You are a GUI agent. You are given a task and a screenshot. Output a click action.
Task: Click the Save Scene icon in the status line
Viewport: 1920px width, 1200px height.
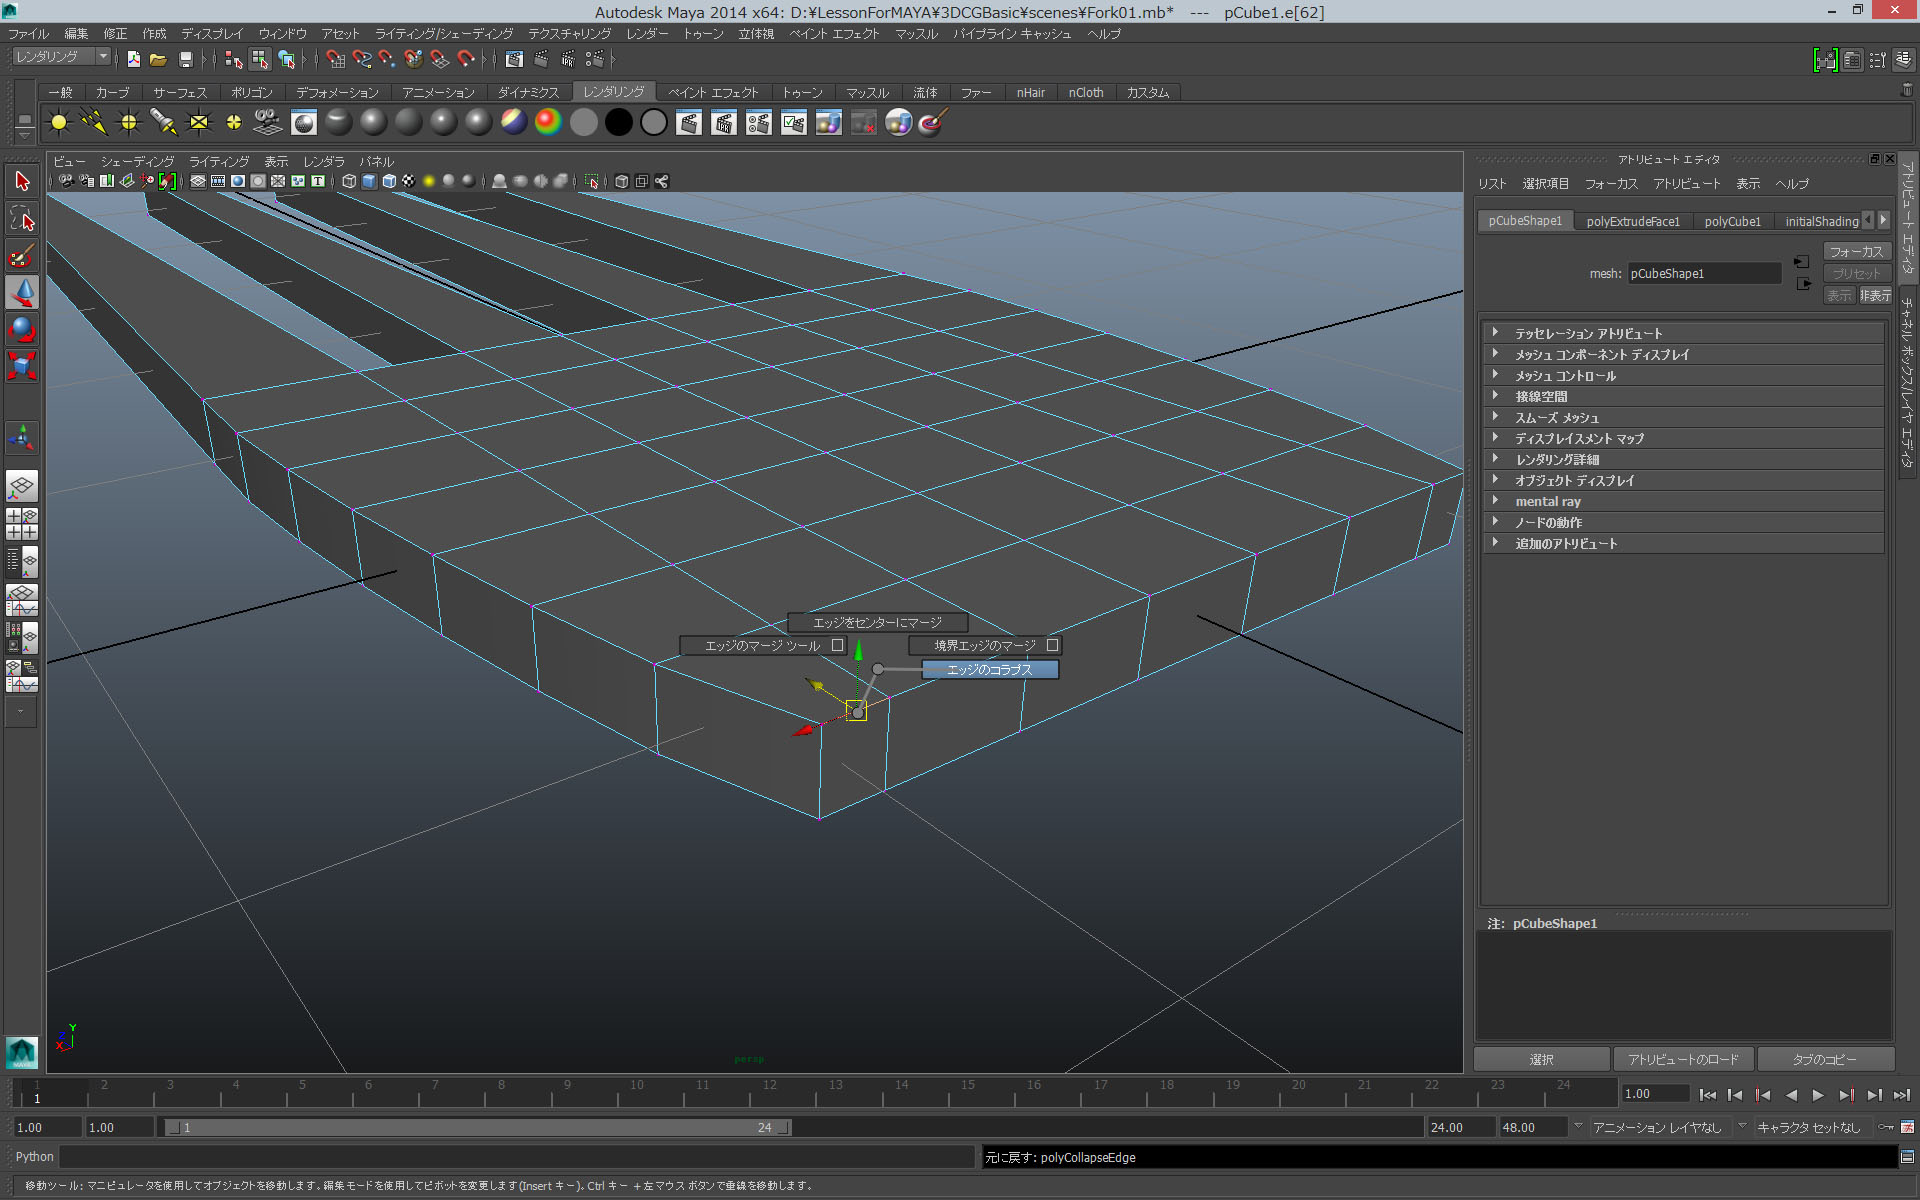point(185,59)
